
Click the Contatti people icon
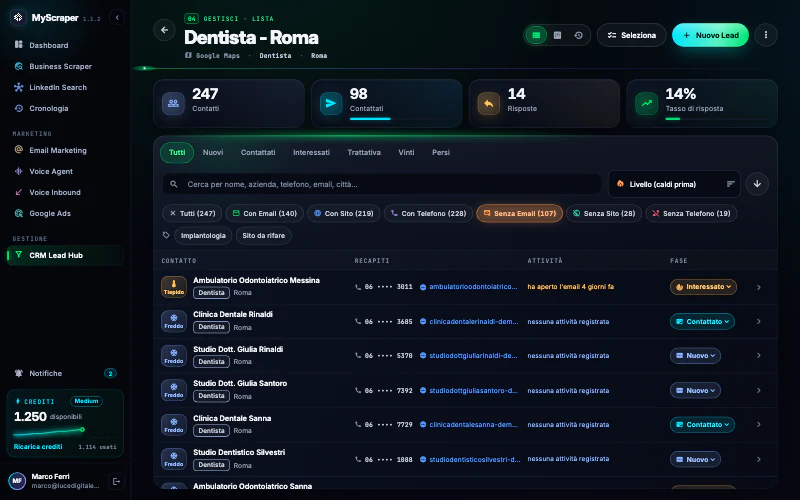[x=173, y=104]
